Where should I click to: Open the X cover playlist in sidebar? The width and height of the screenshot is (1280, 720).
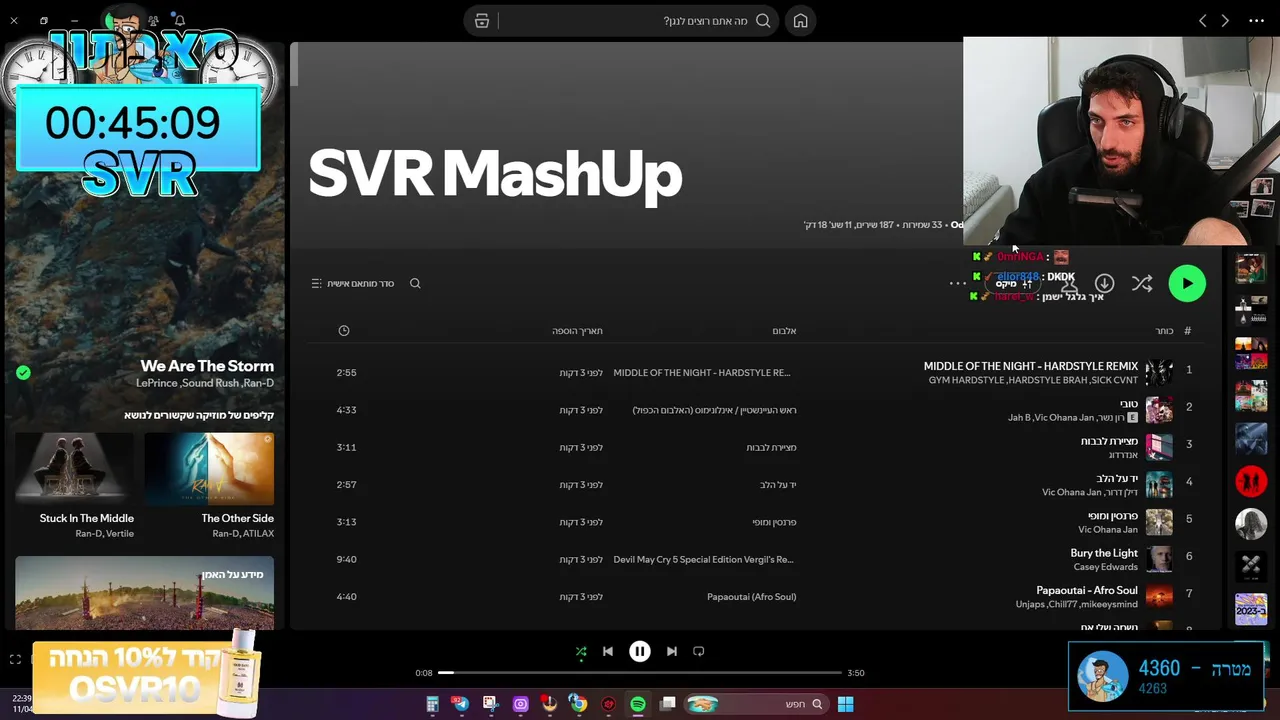[x=1250, y=567]
